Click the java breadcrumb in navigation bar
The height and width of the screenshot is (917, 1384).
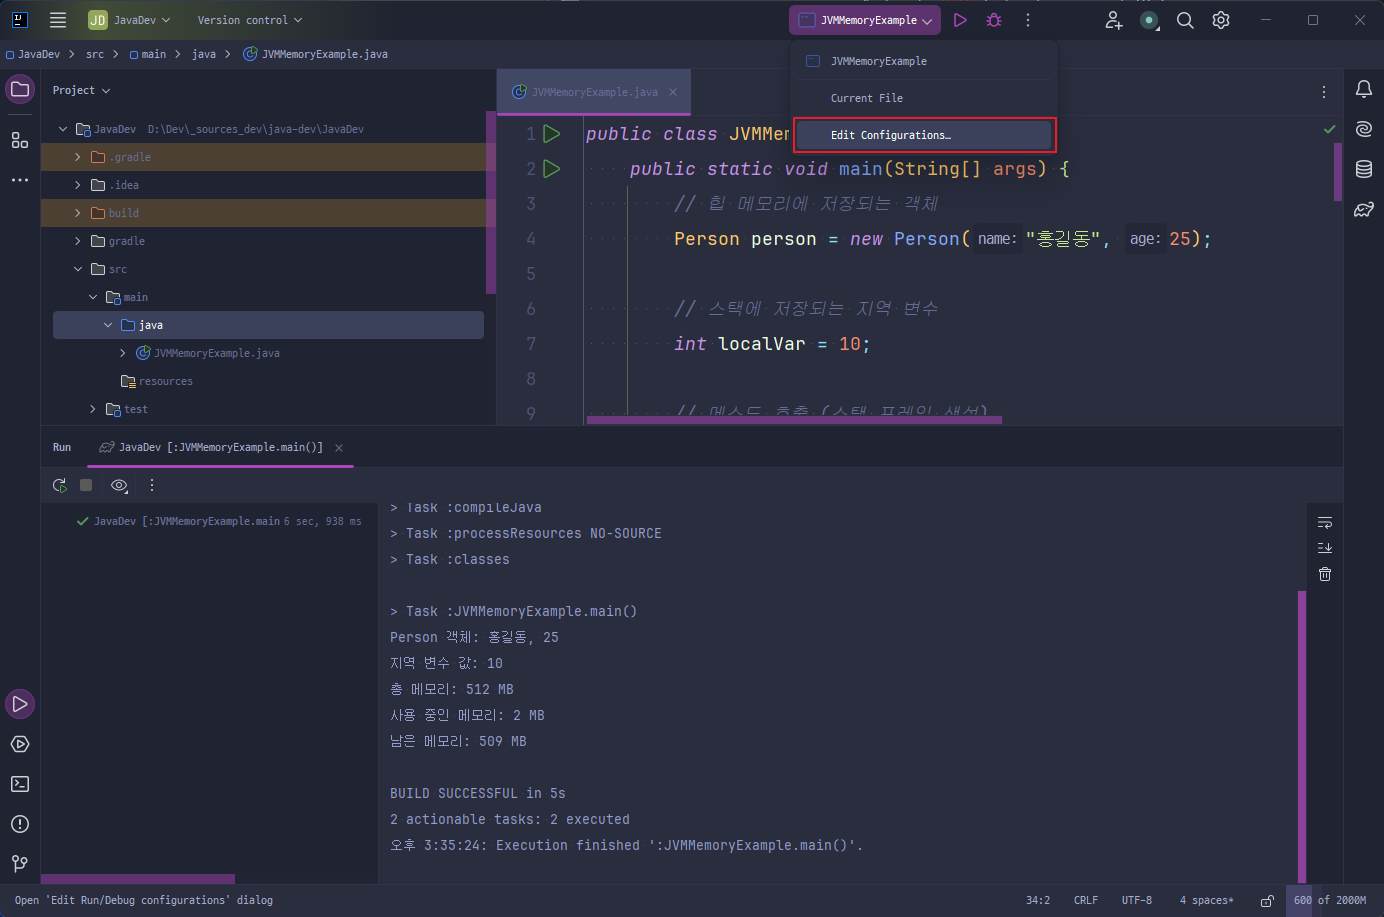click(204, 54)
